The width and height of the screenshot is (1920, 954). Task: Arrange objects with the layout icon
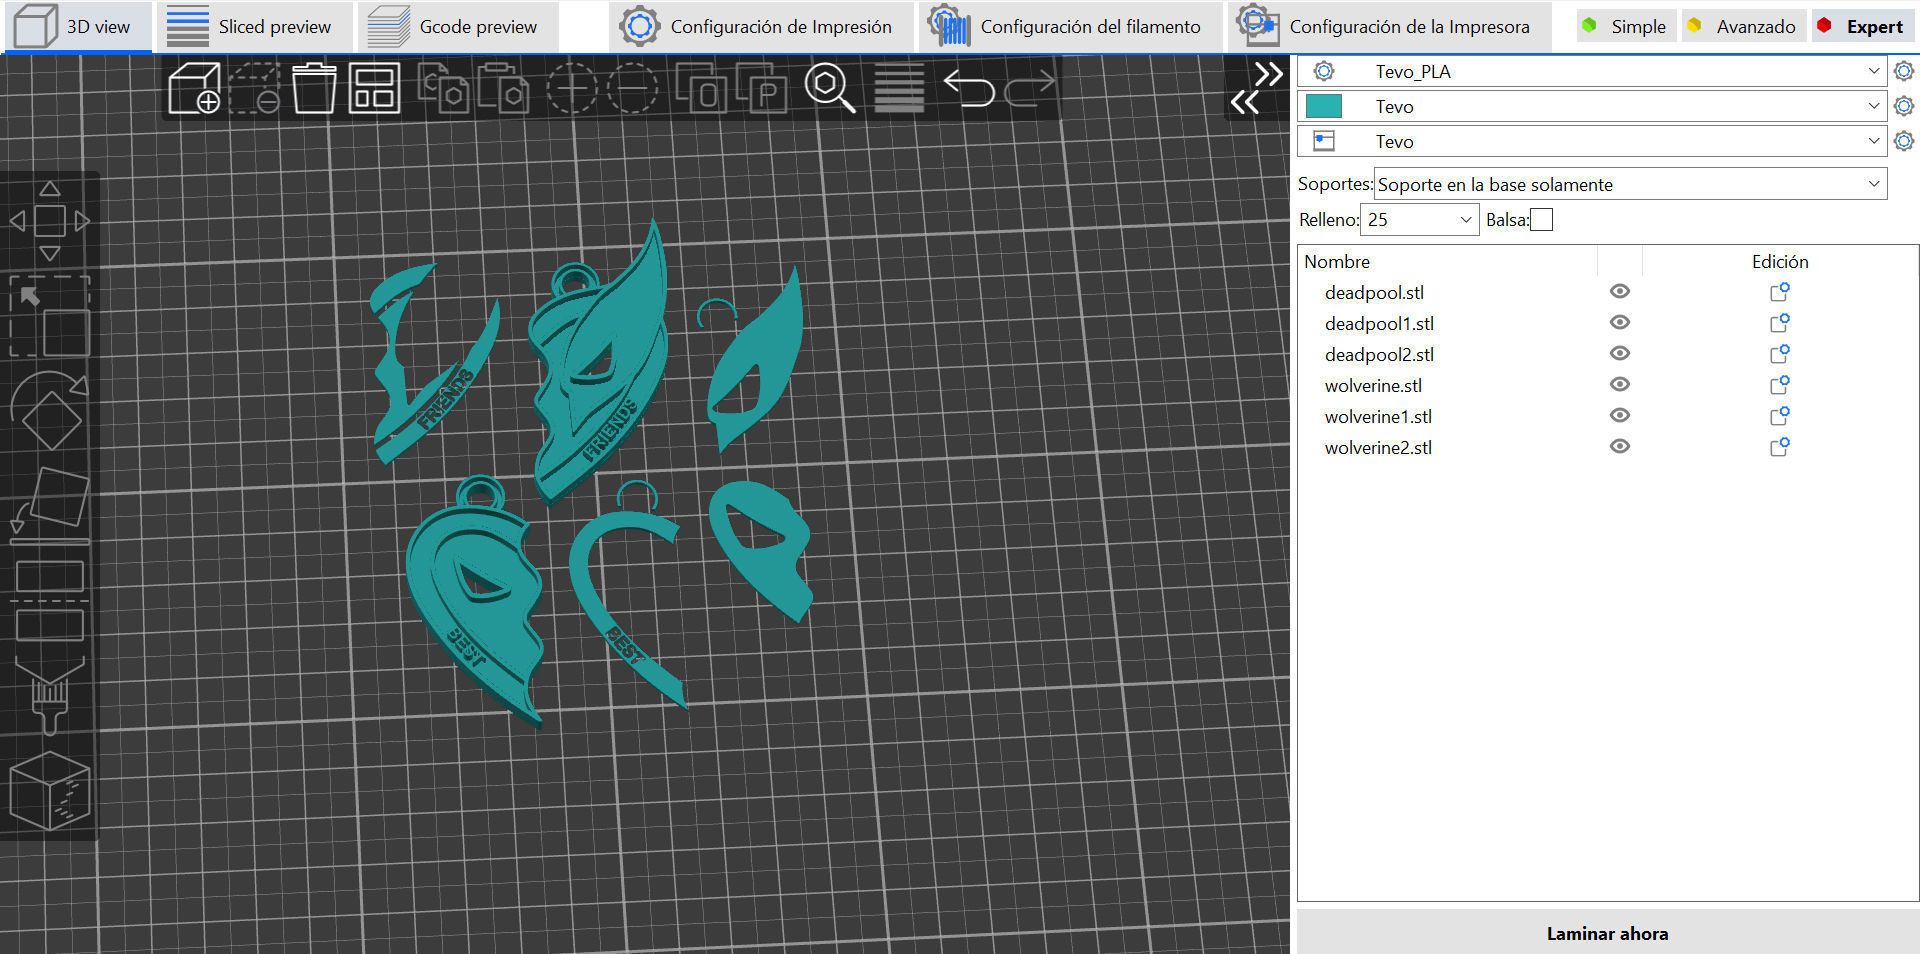click(374, 88)
